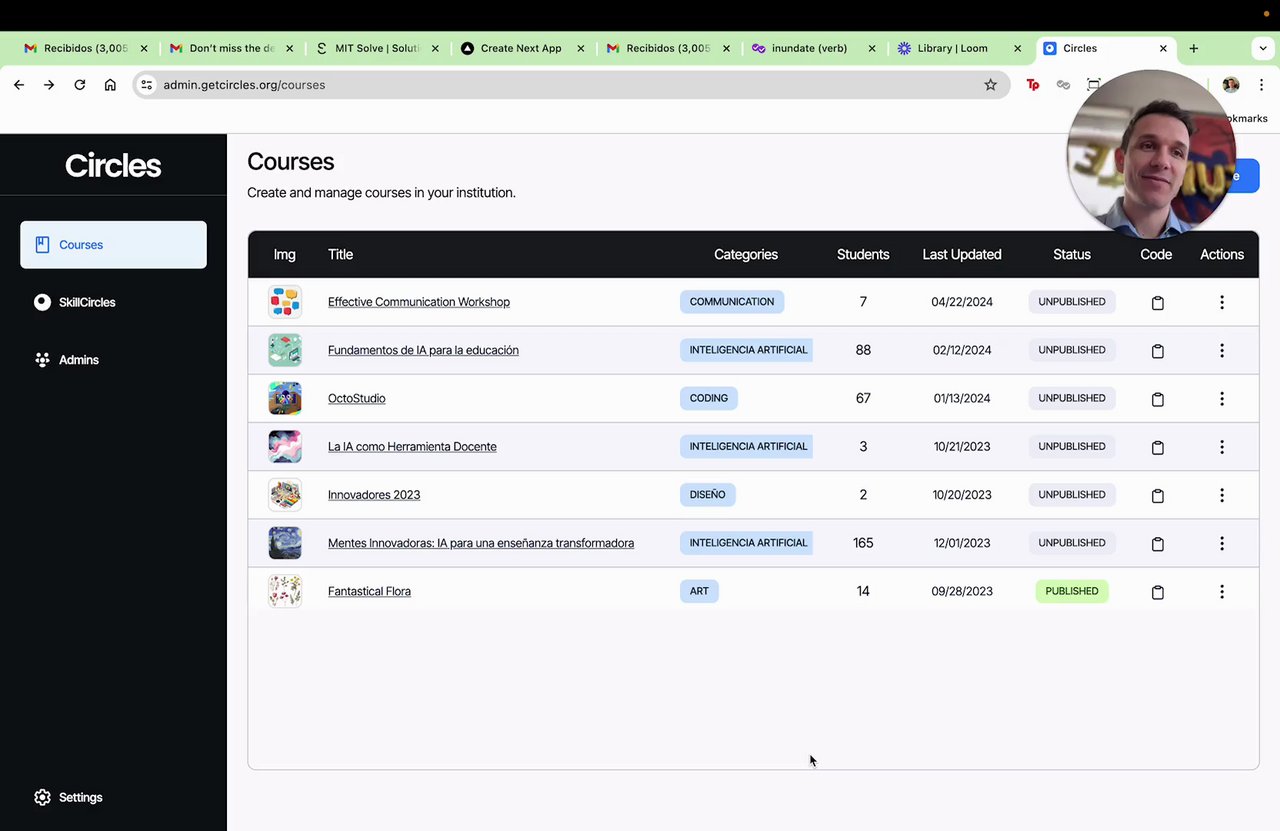View site information icon in address bar
The image size is (1280, 831).
(x=147, y=85)
